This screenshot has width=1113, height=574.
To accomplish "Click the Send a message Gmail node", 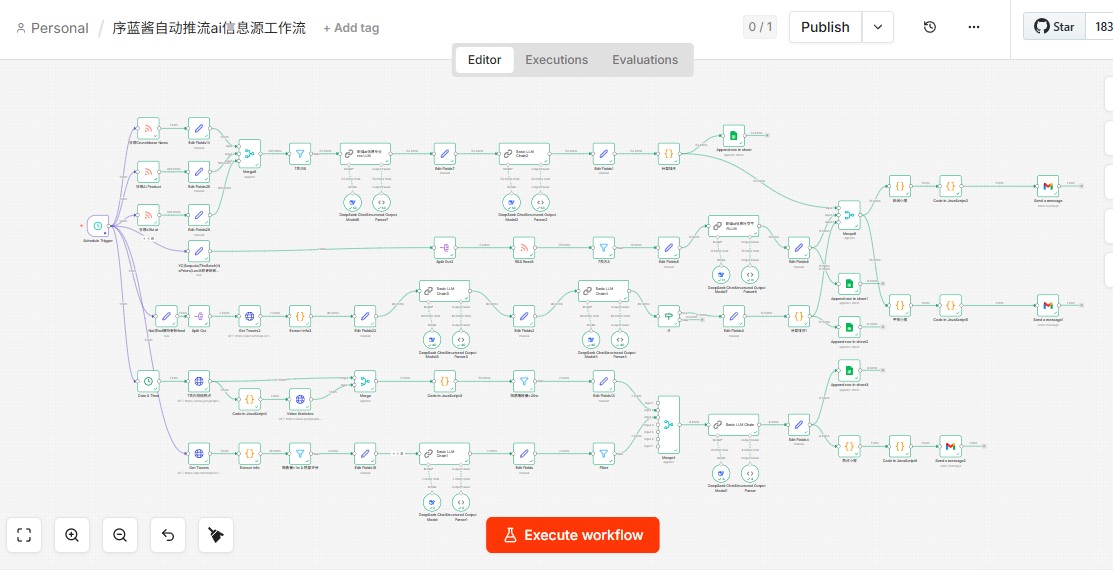I will click(x=1048, y=187).
